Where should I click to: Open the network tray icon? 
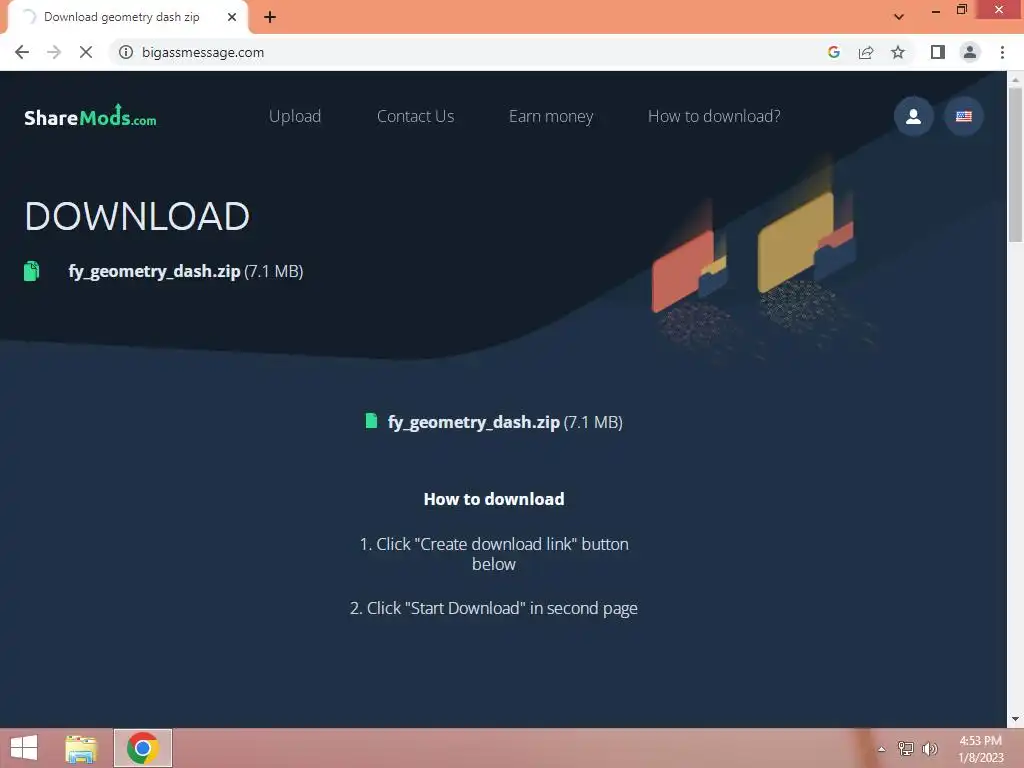click(906, 749)
